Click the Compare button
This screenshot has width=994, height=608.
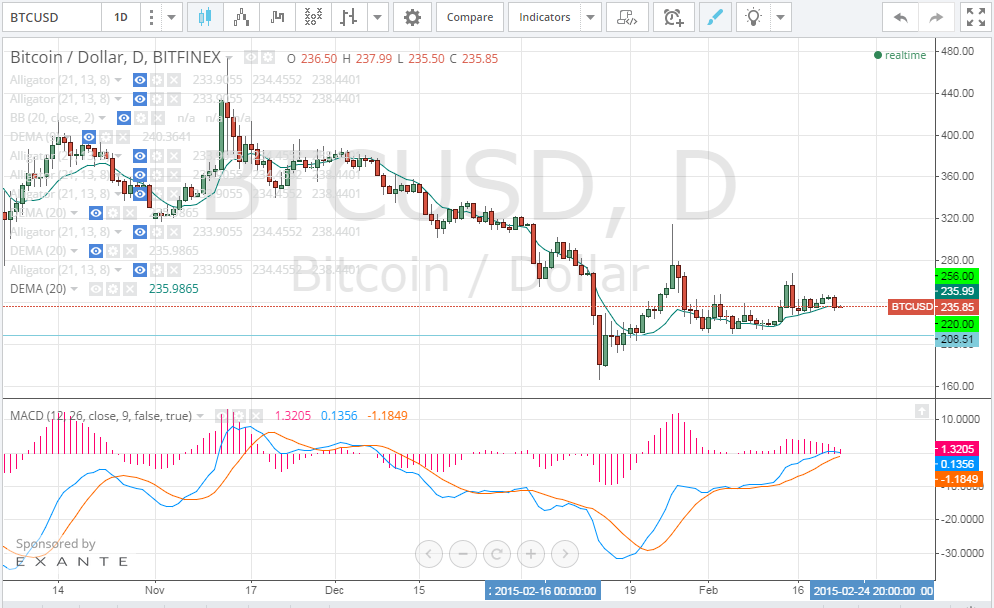pyautogui.click(x=469, y=16)
